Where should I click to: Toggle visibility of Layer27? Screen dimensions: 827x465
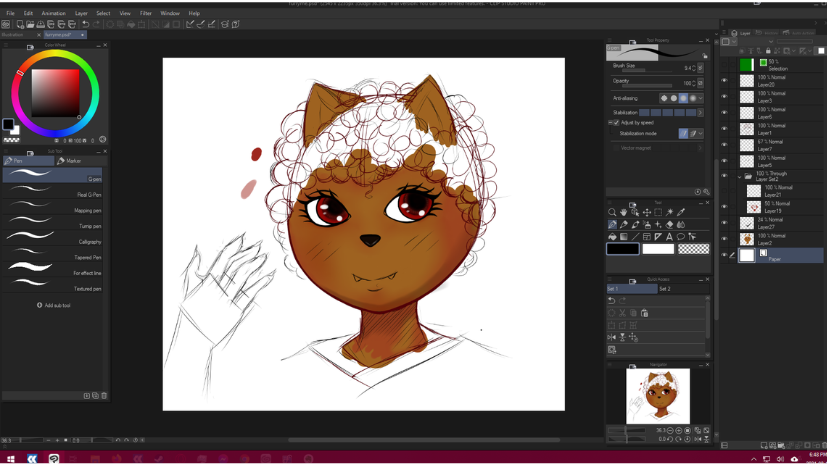click(x=725, y=224)
